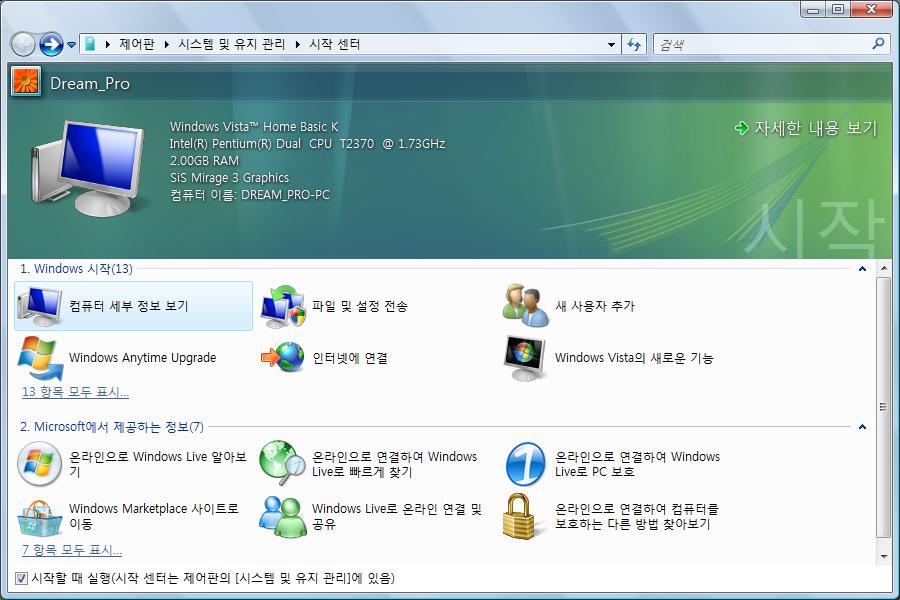
Task: Click the scrollbar down arrow
Action: pos(883,556)
